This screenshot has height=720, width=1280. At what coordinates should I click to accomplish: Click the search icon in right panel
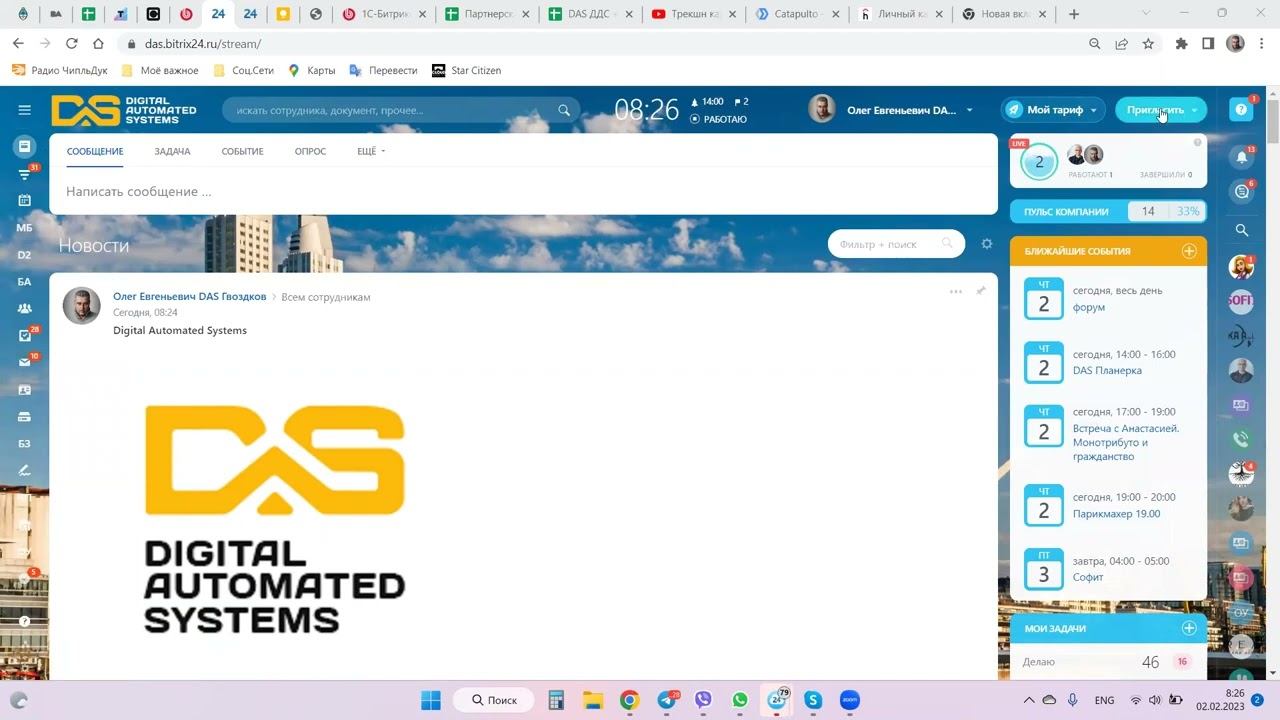click(1242, 230)
